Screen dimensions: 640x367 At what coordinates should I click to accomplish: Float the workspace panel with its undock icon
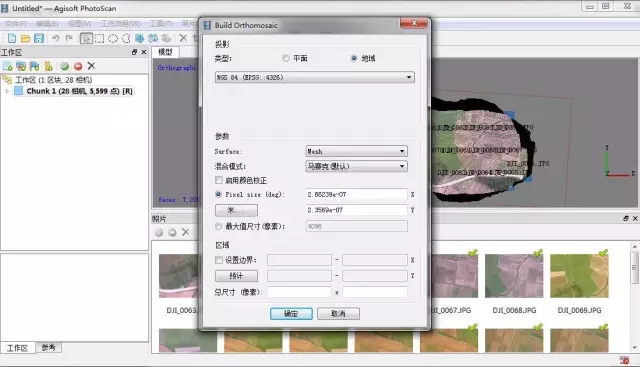(134, 52)
